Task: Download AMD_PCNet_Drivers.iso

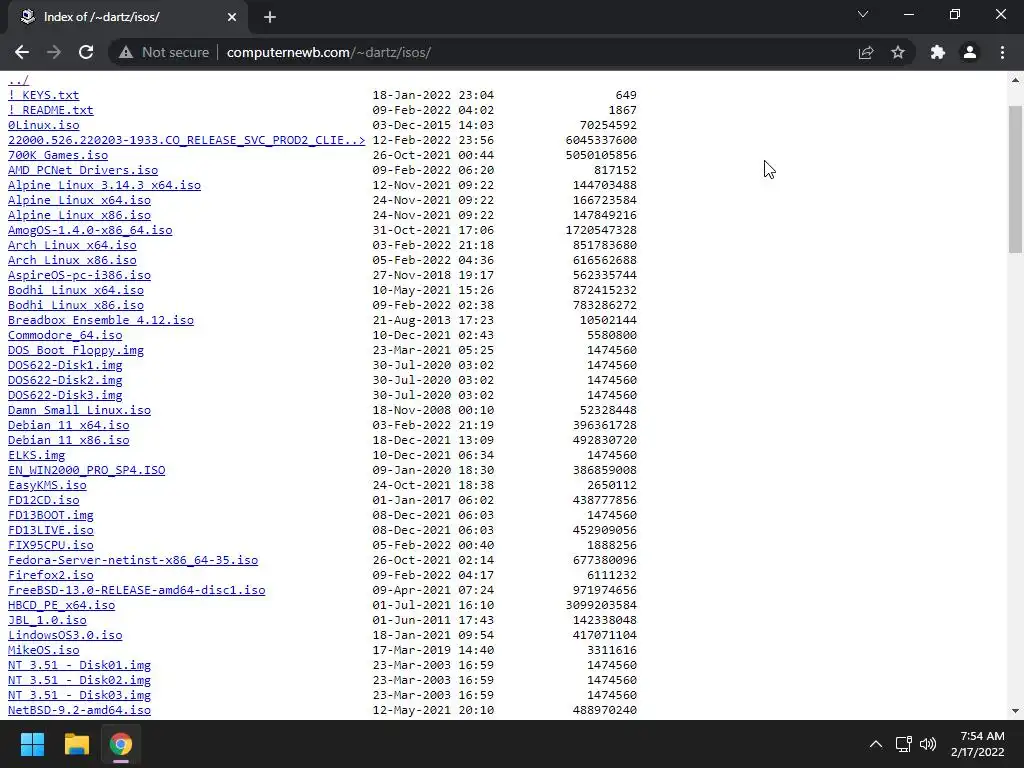Action: click(x=83, y=170)
